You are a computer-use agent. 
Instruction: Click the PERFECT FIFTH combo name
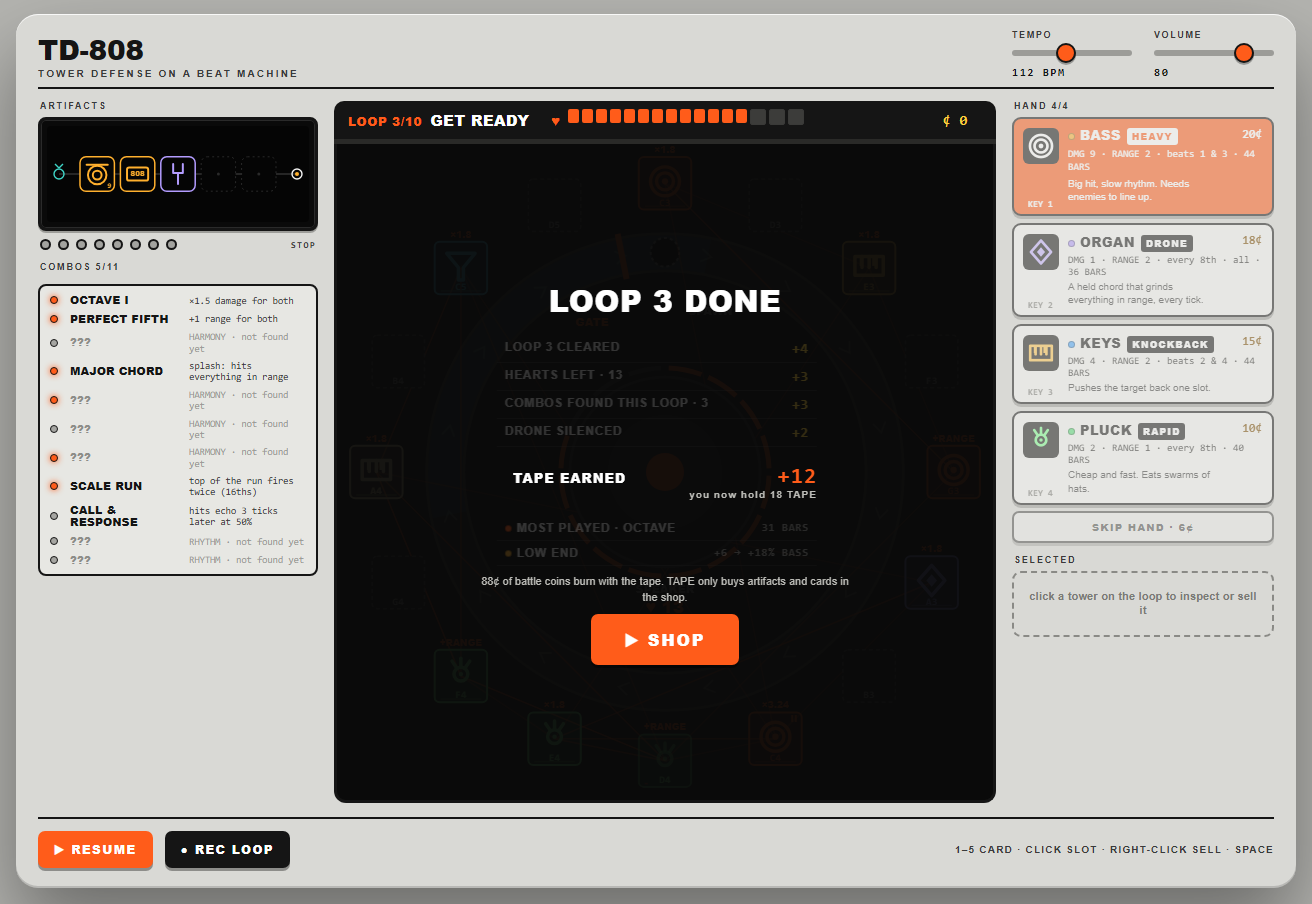[119, 319]
